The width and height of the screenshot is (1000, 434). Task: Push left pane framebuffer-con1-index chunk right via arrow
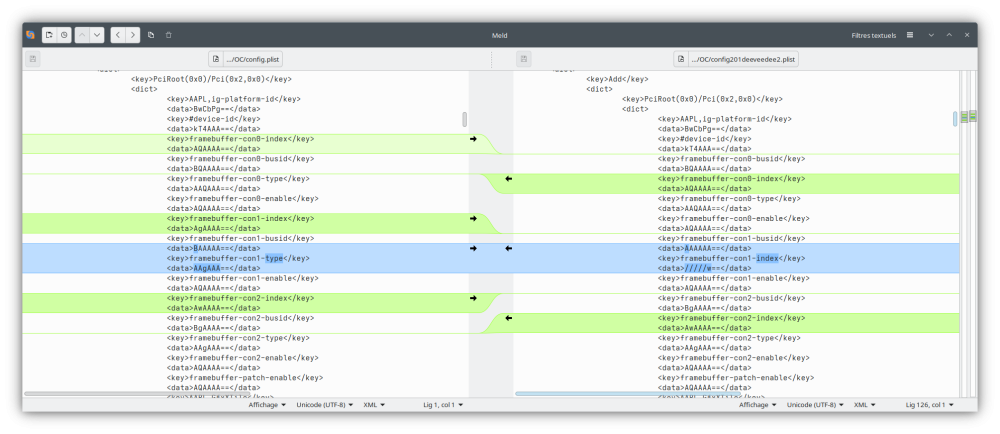(473, 219)
